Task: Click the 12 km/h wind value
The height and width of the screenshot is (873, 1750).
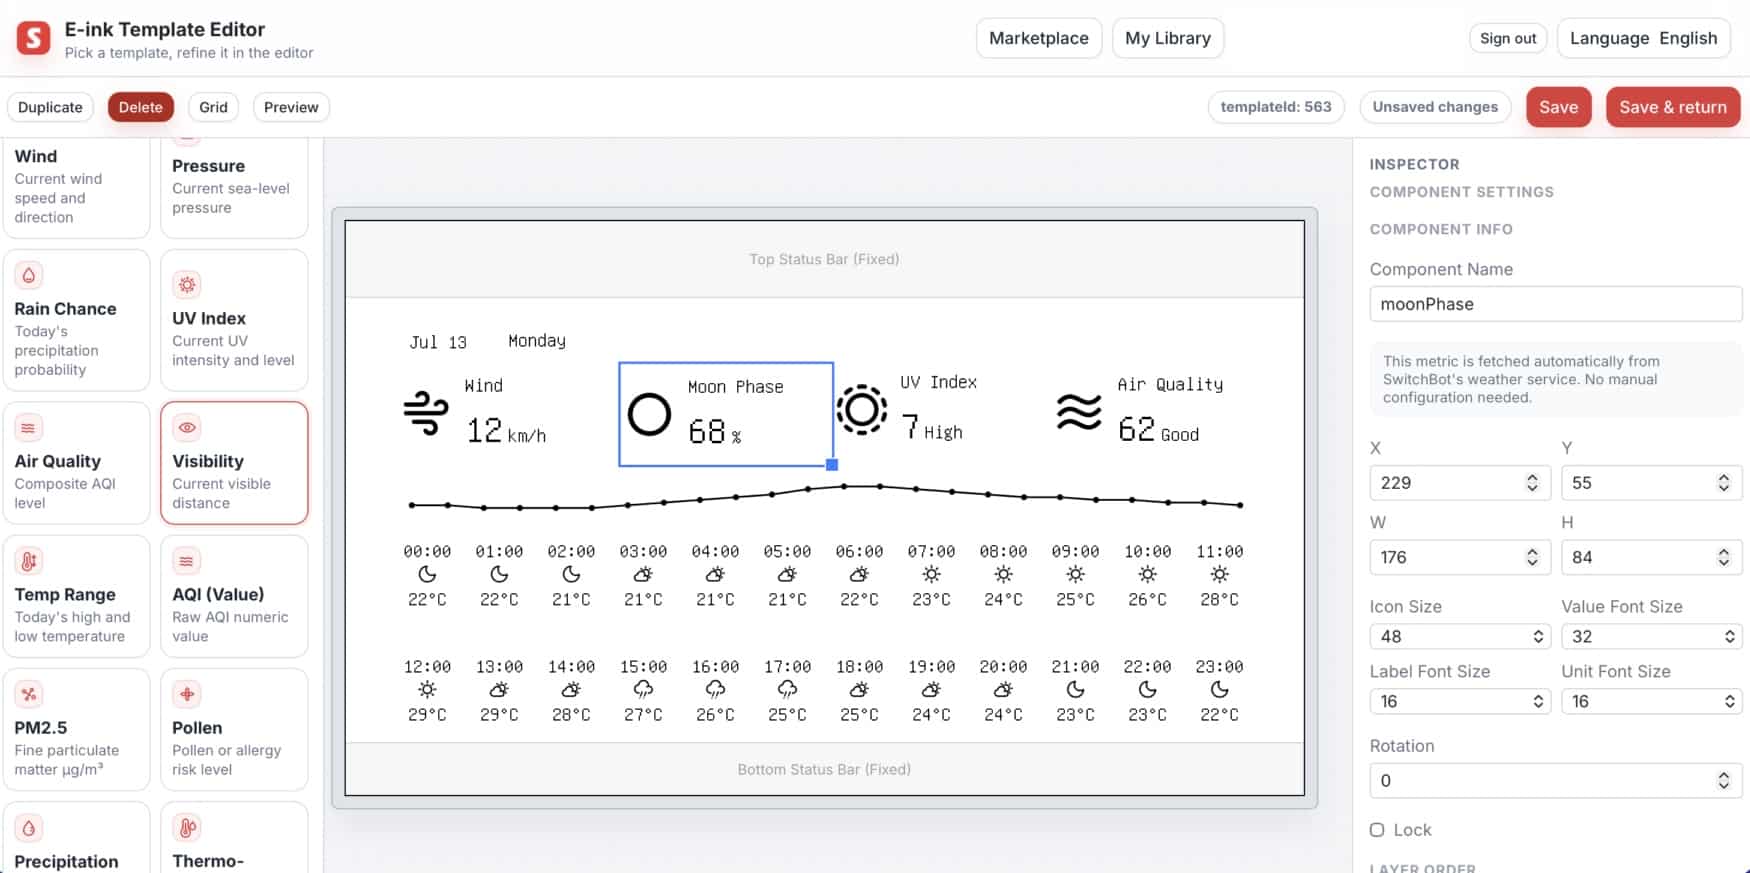Action: click(x=506, y=431)
